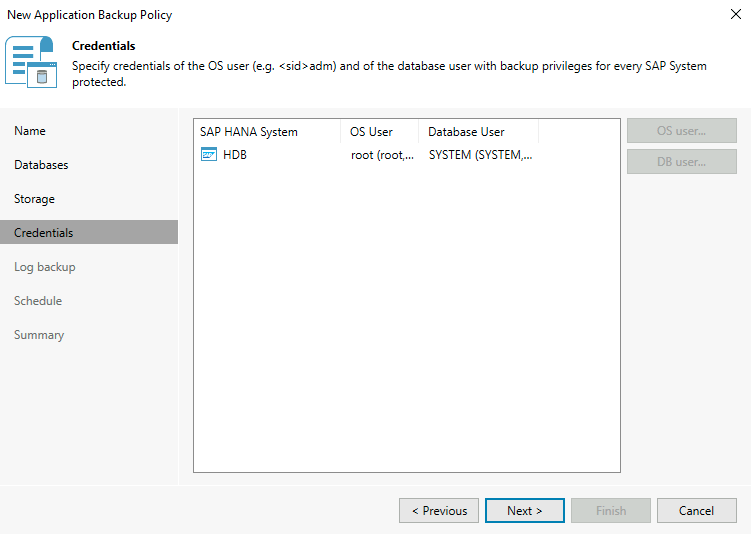This screenshot has width=751, height=534.
Task: Go back with the Previous button
Action: pos(439,511)
